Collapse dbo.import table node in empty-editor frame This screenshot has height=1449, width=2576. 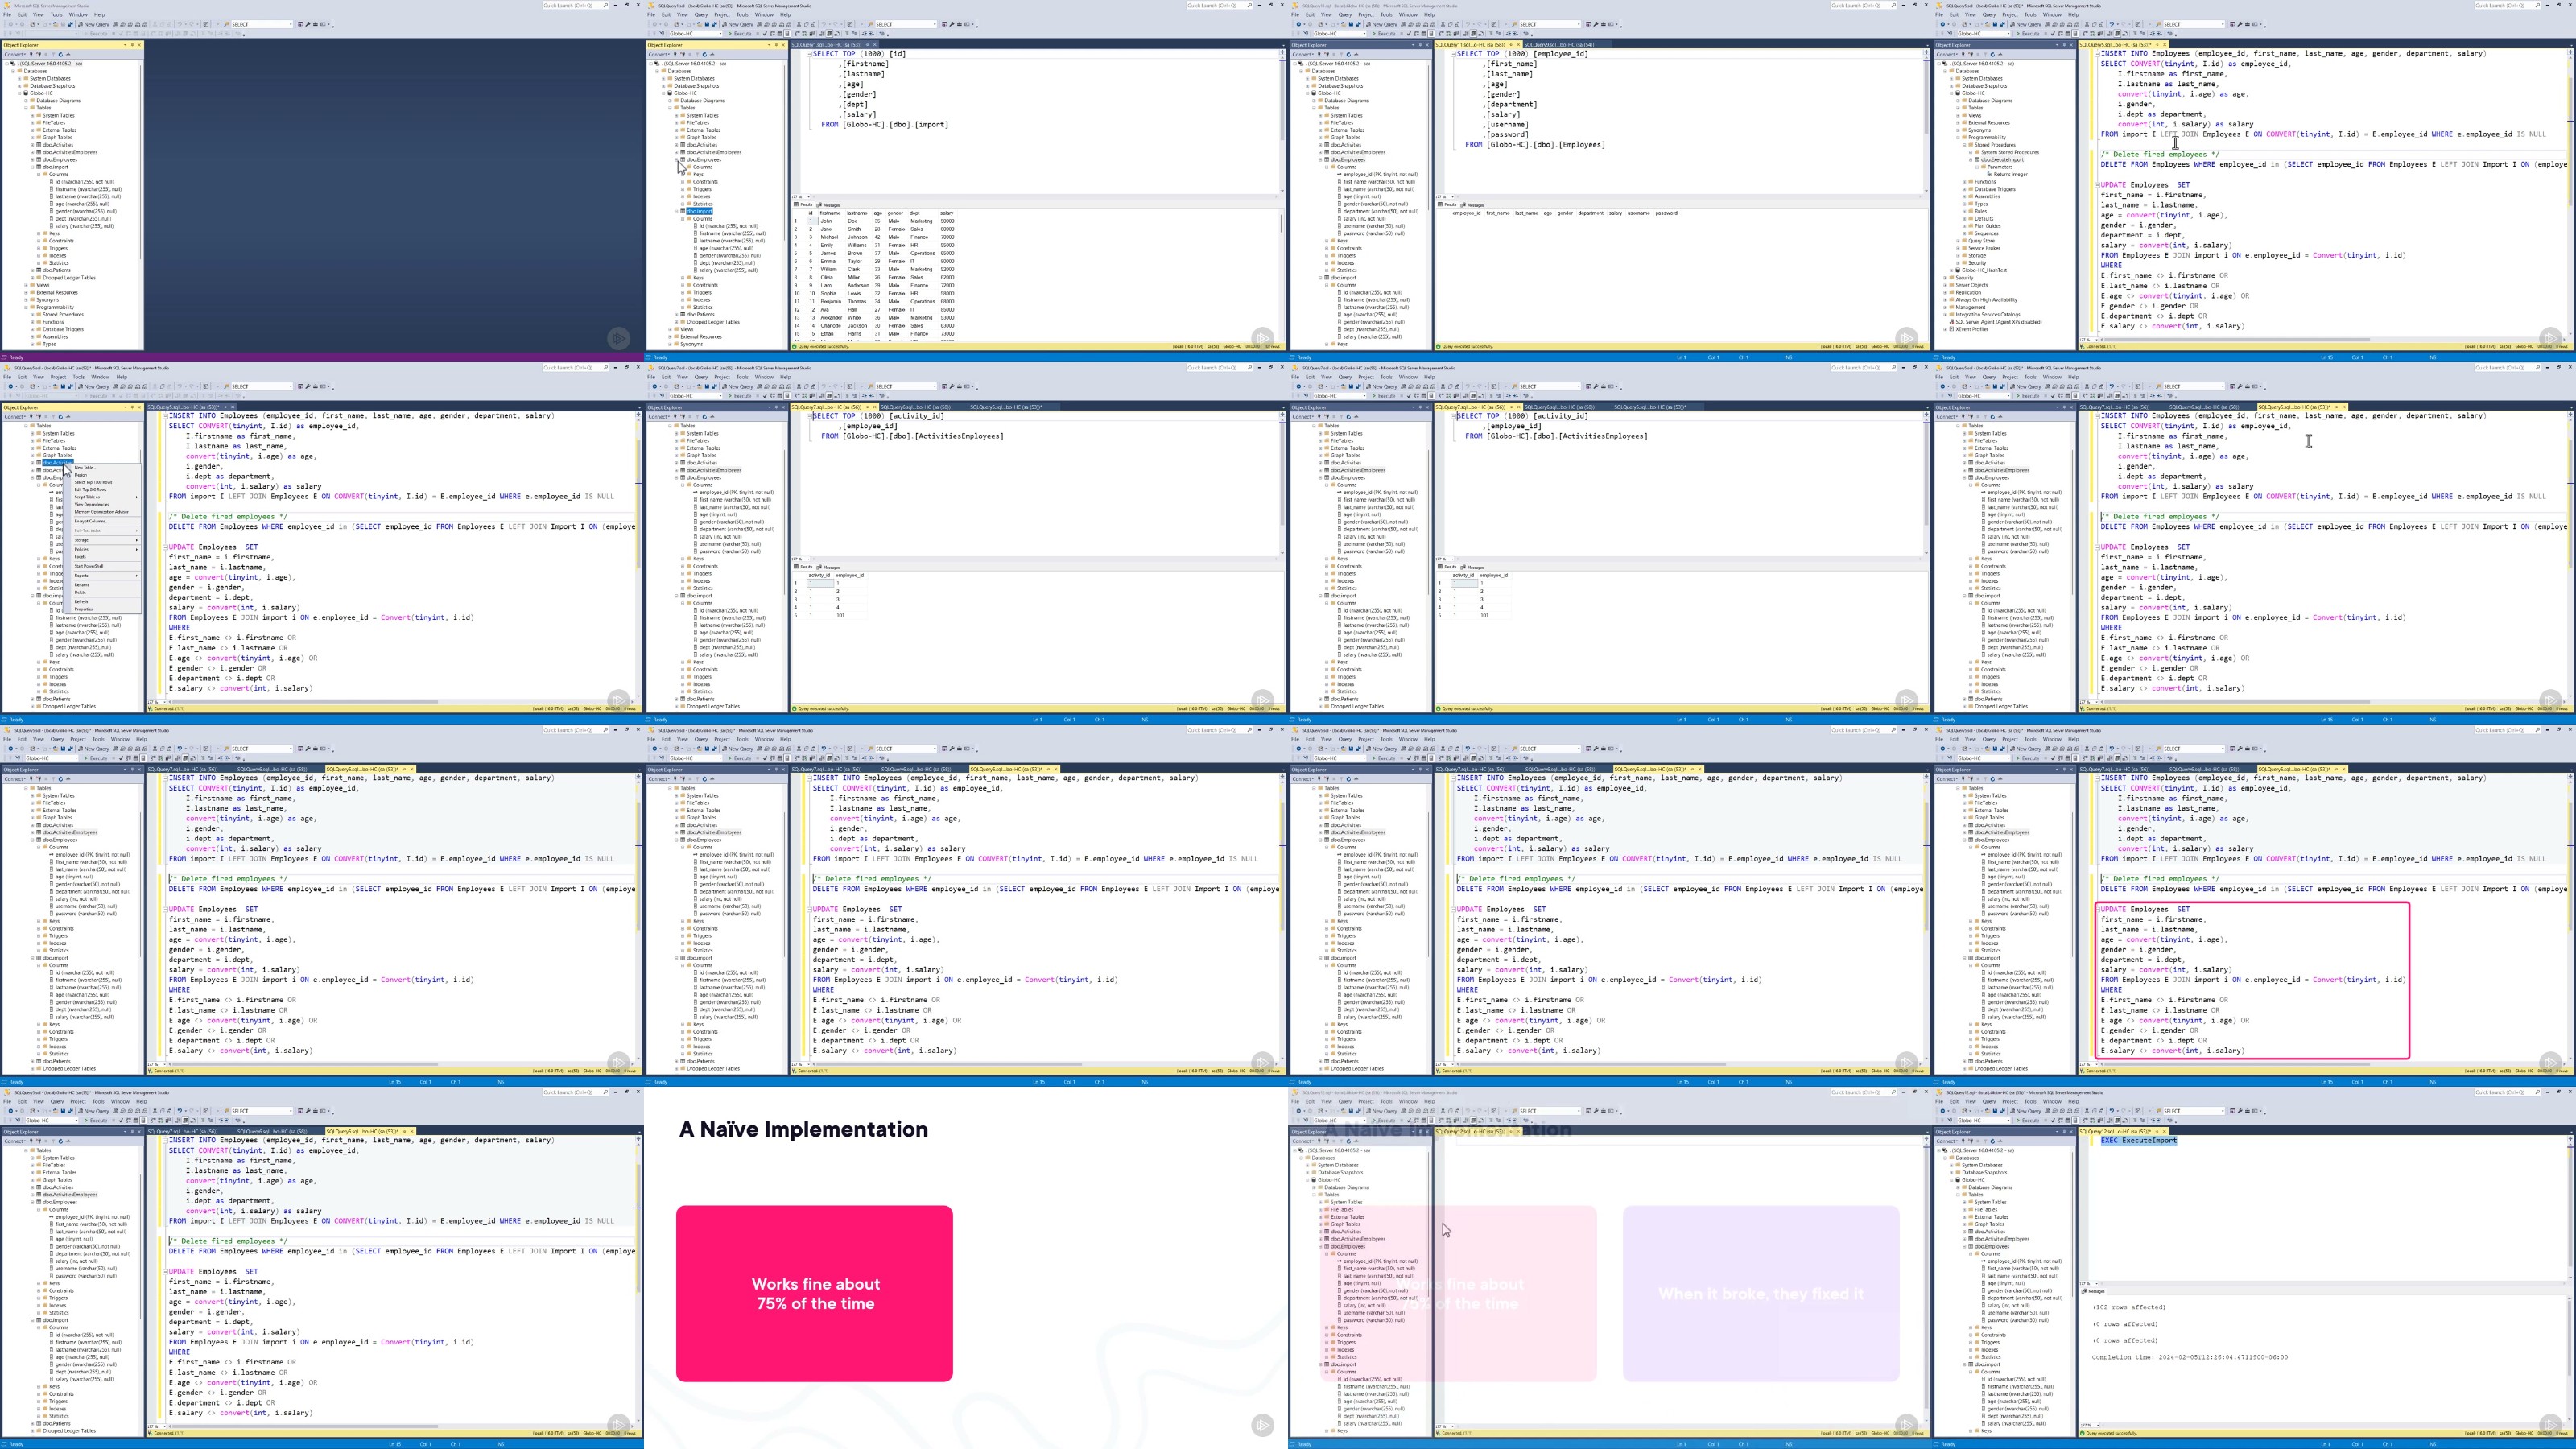33,167
